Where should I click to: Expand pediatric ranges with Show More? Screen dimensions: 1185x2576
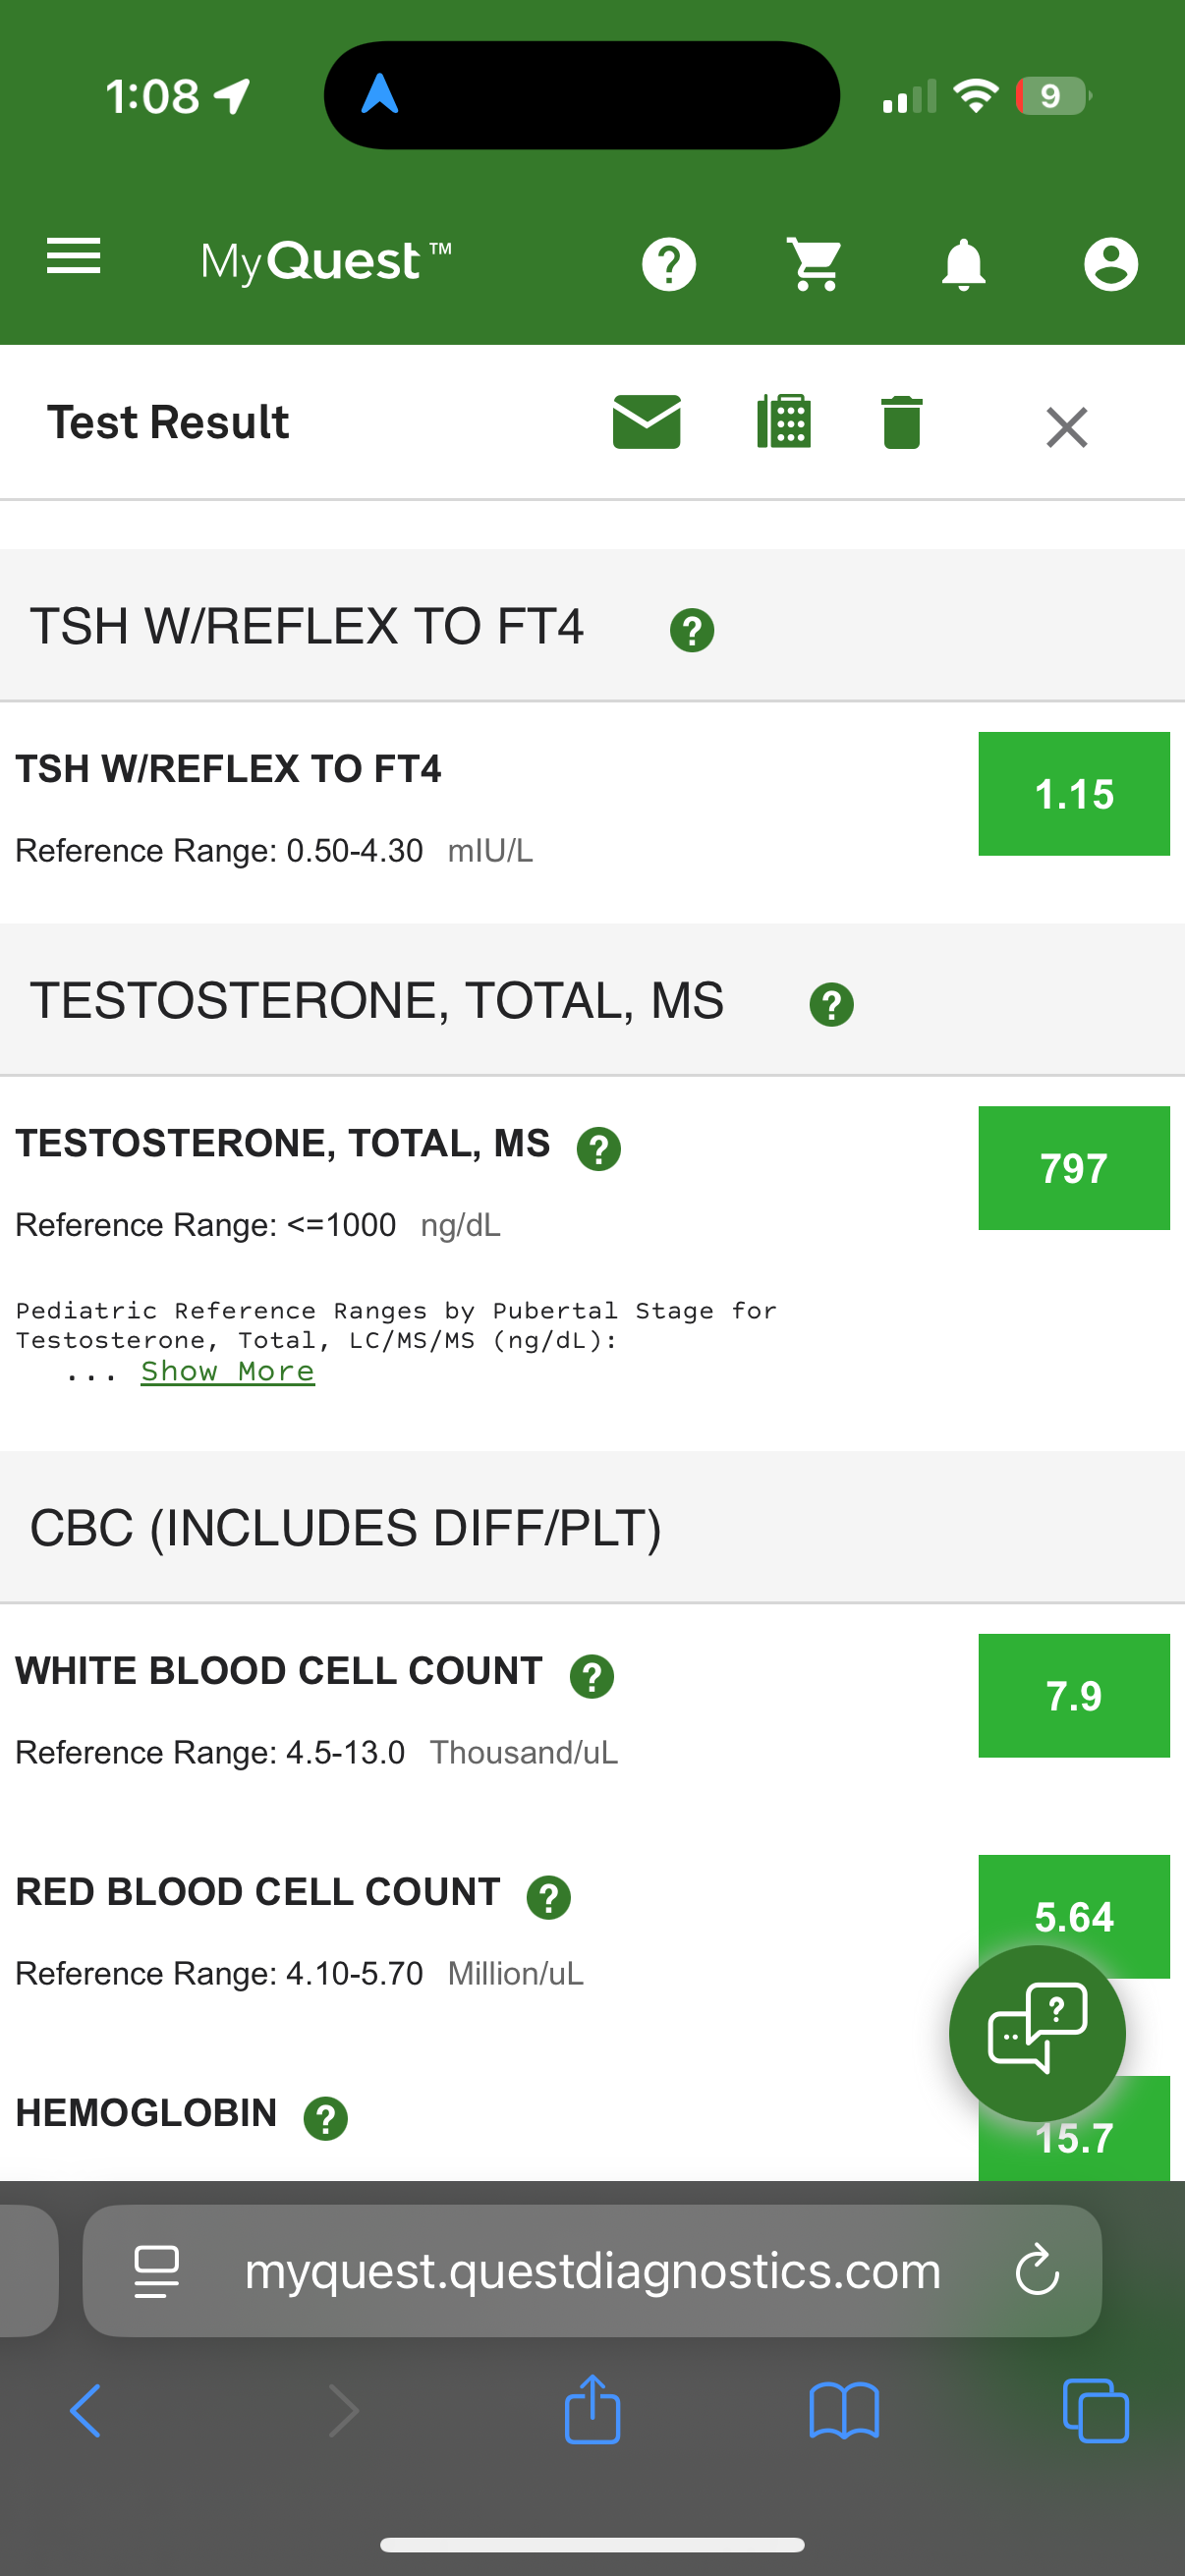(227, 1371)
